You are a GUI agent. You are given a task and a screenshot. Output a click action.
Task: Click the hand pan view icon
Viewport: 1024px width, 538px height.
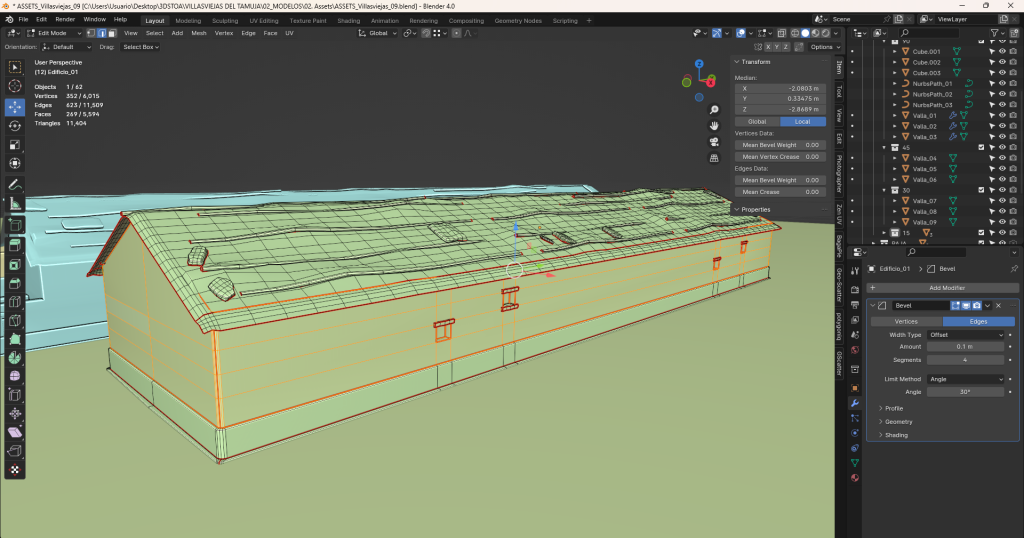714,126
